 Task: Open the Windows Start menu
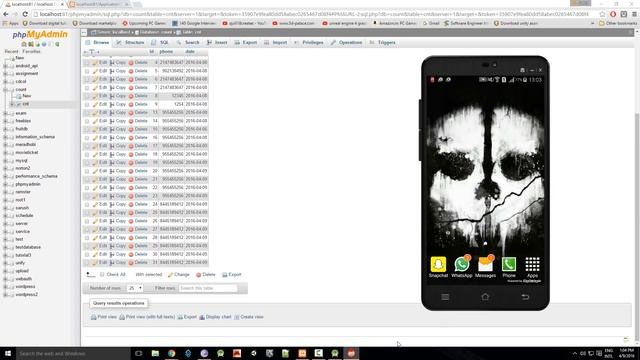coord(7,353)
